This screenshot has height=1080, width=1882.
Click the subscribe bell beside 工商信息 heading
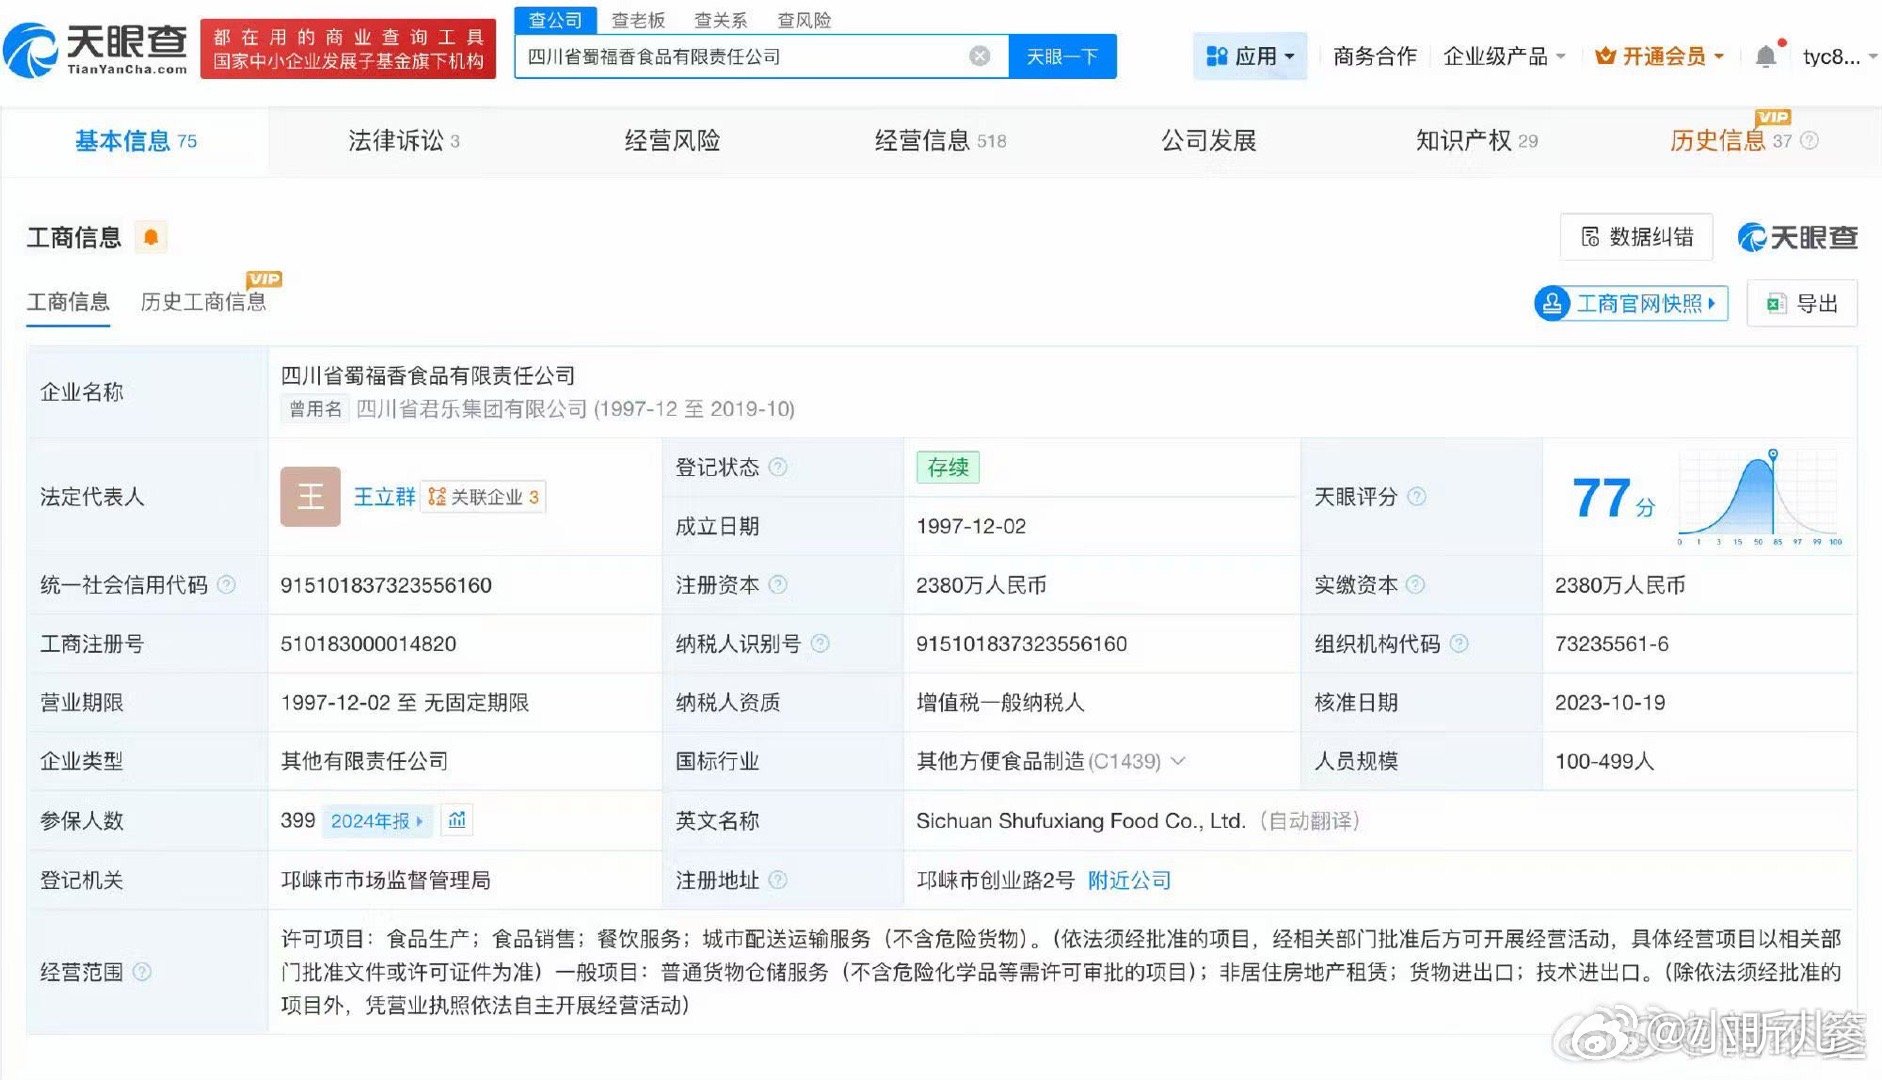[x=150, y=236]
